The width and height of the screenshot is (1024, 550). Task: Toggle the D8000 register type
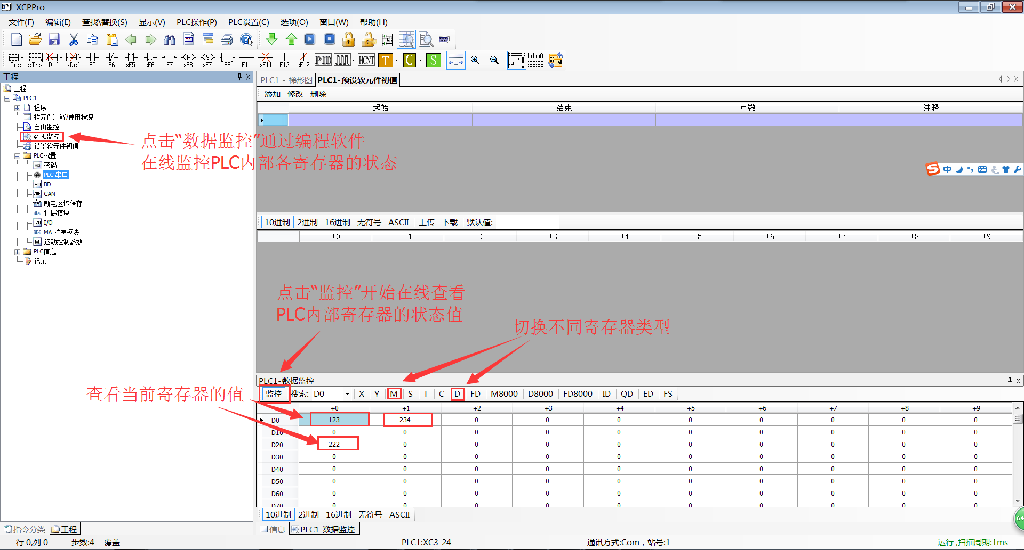(x=541, y=394)
